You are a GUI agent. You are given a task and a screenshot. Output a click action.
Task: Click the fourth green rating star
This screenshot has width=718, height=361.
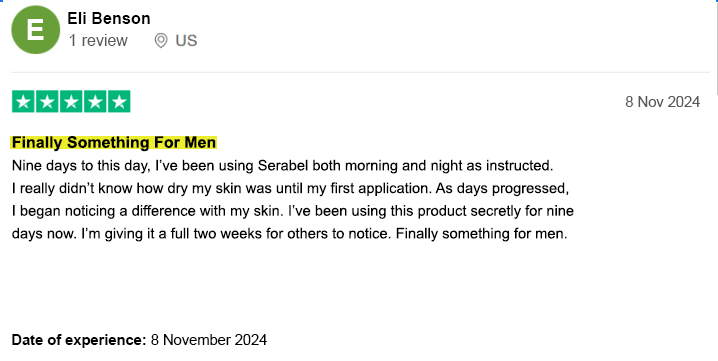(x=95, y=101)
